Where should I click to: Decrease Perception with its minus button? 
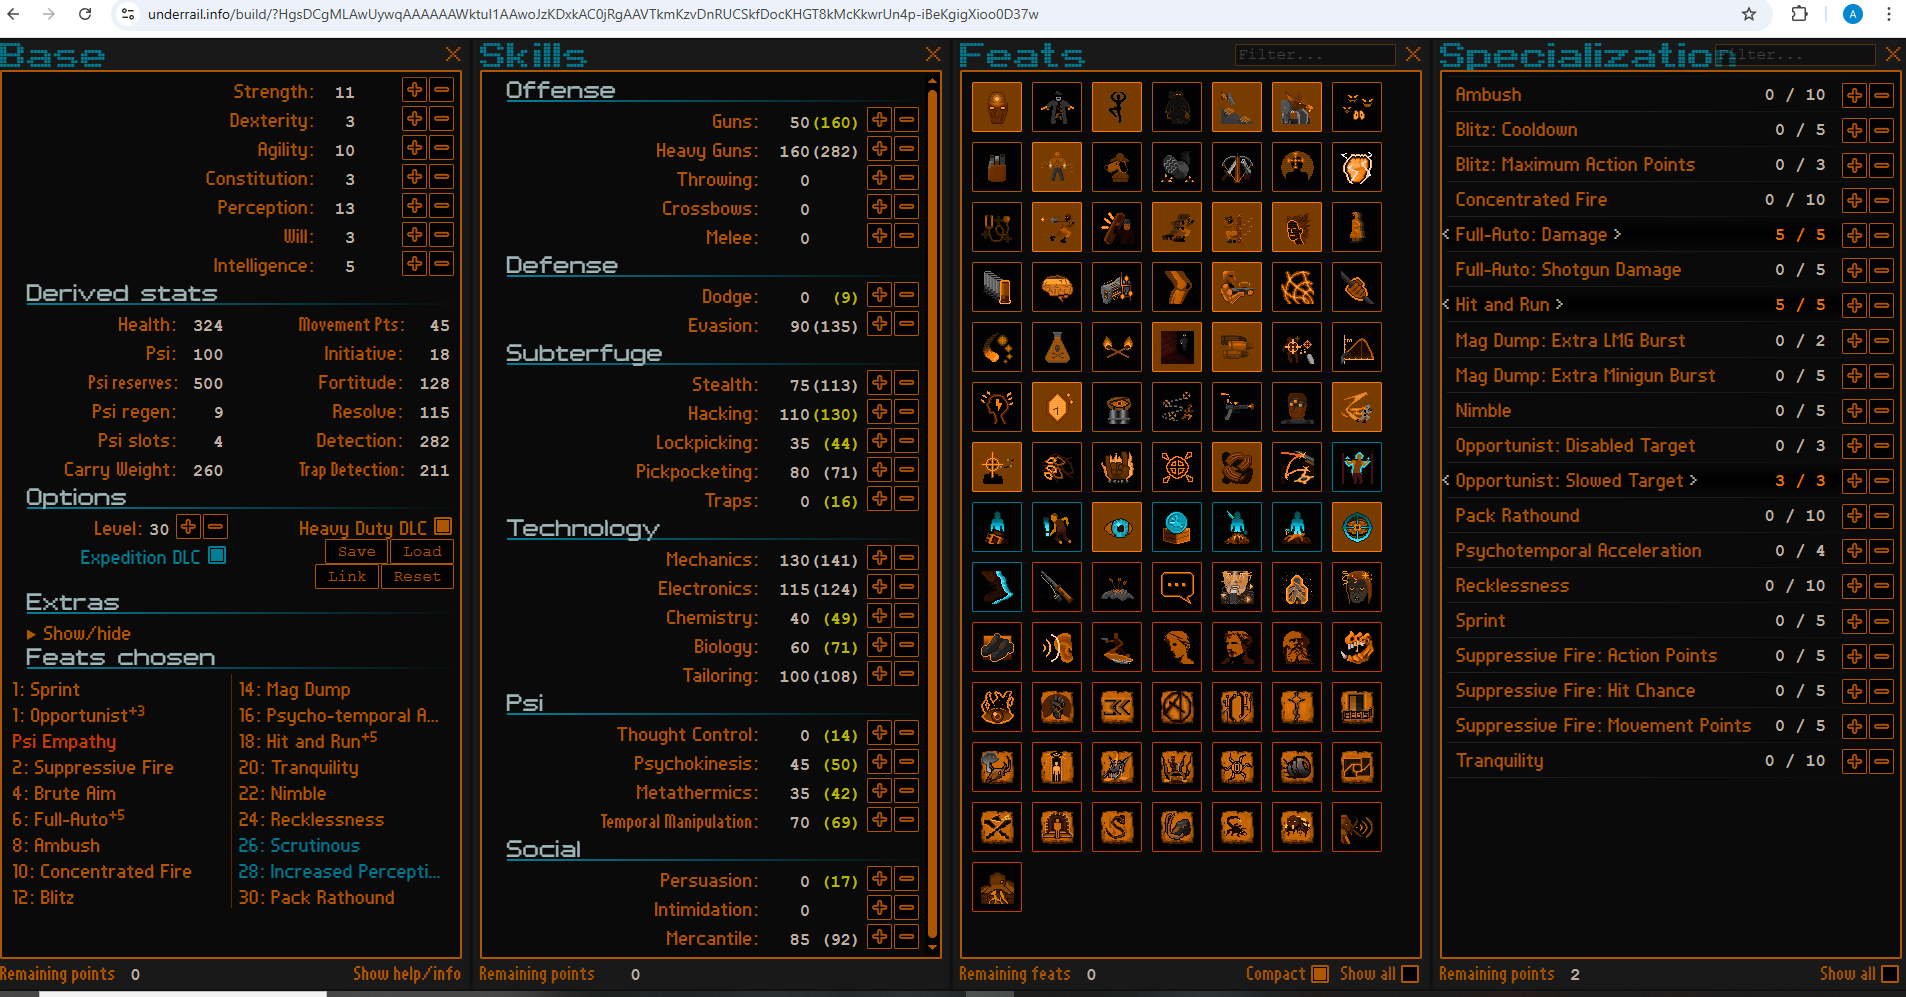[x=442, y=206]
